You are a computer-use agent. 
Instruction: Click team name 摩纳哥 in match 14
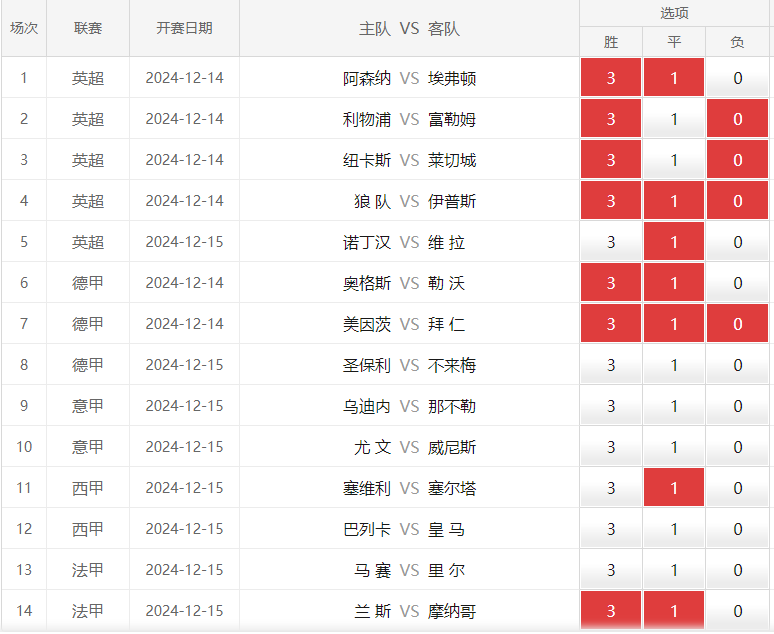click(x=452, y=611)
